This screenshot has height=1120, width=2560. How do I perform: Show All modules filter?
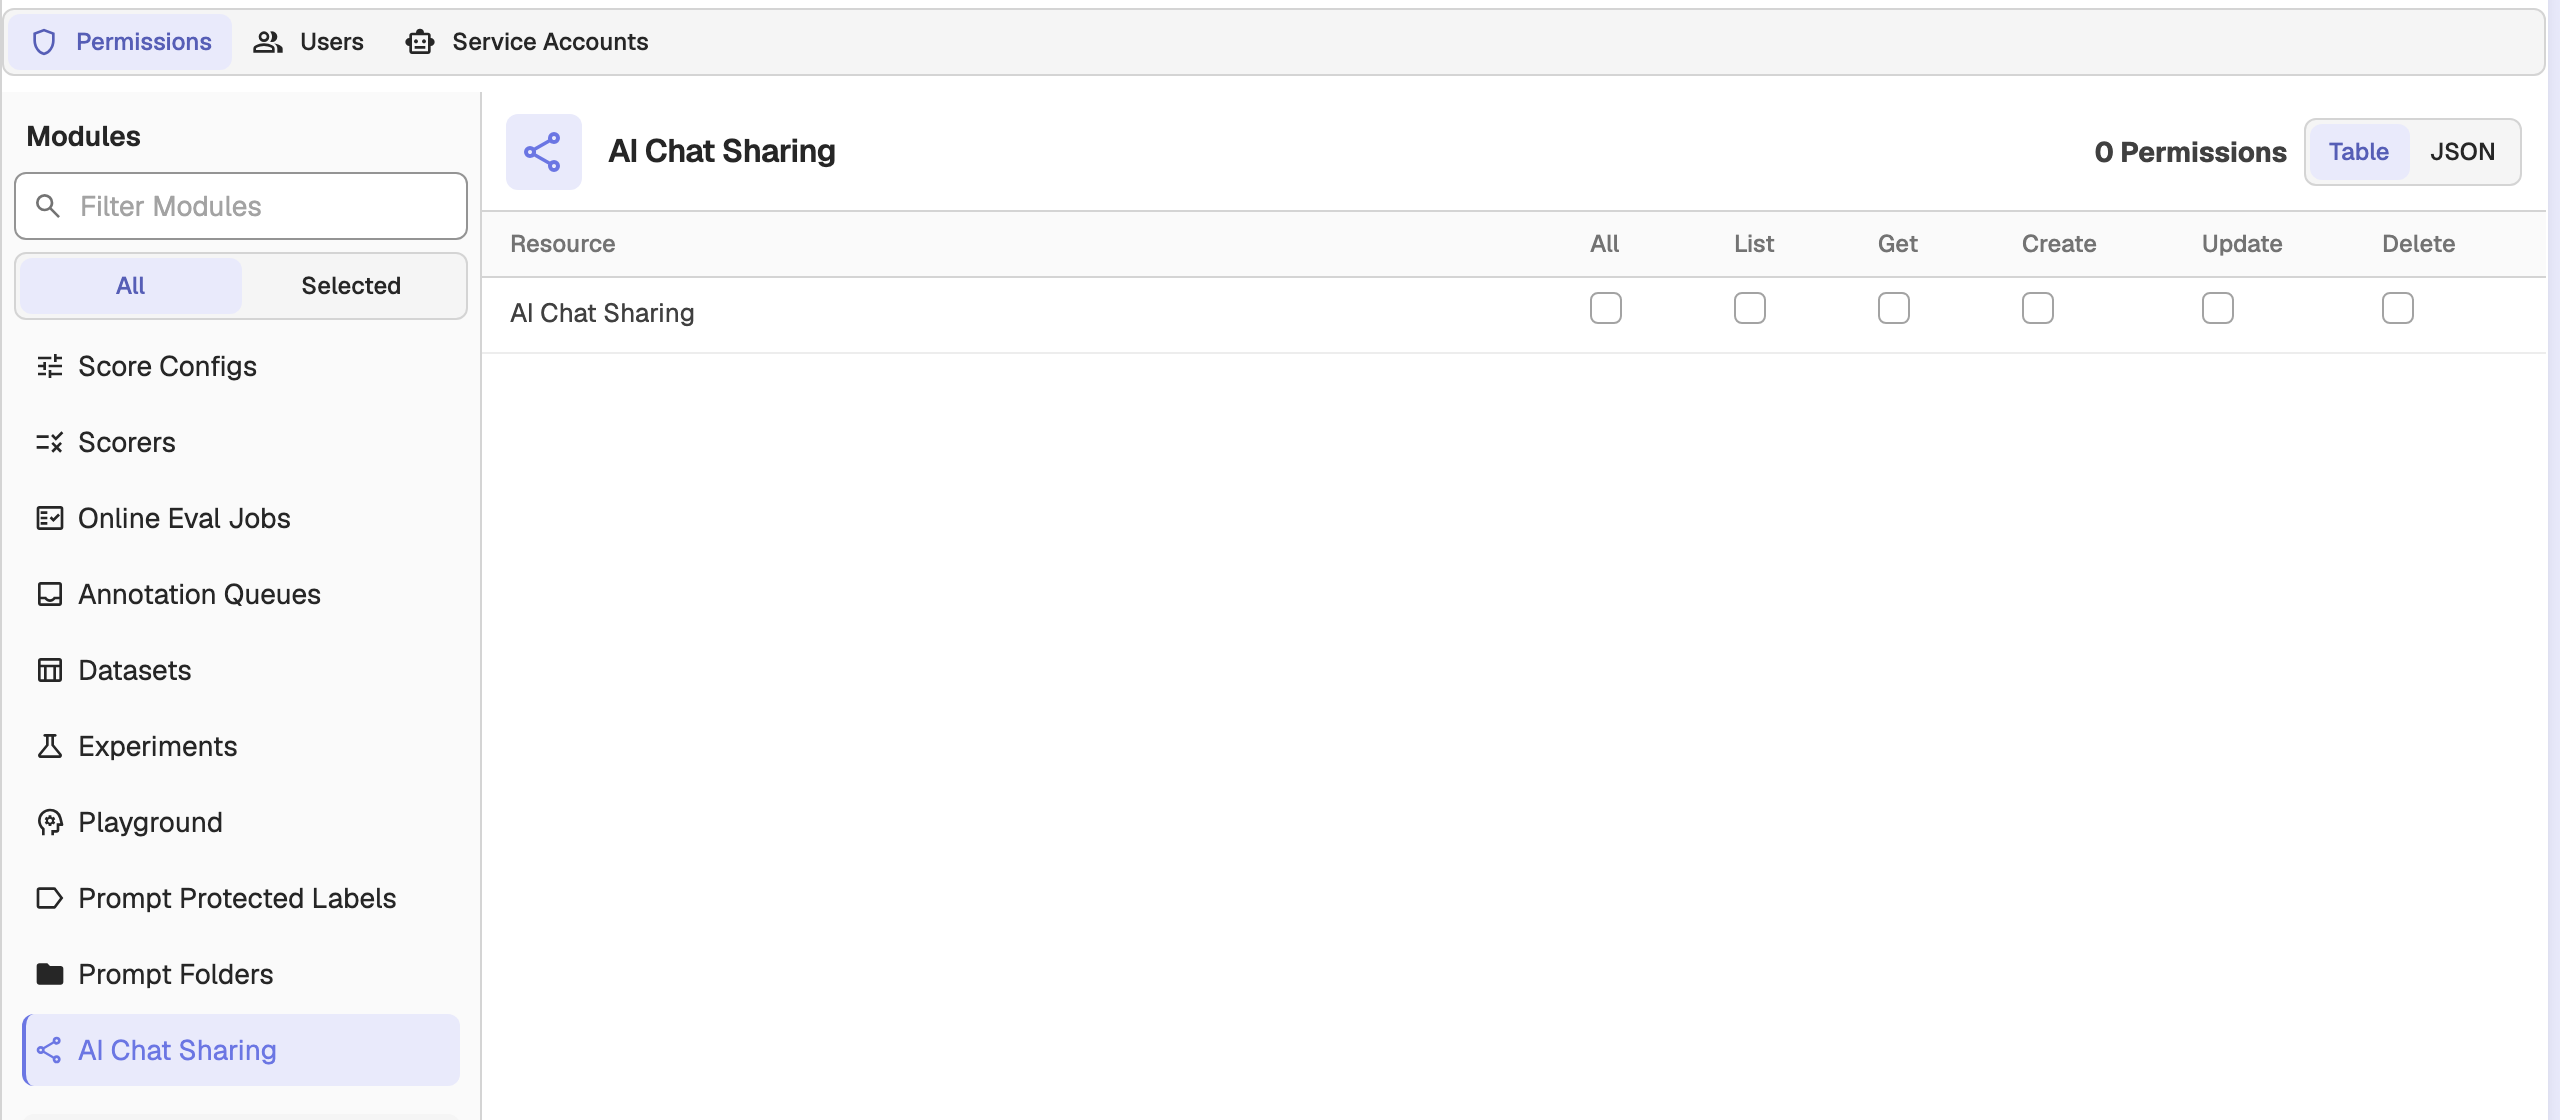pyautogui.click(x=130, y=286)
